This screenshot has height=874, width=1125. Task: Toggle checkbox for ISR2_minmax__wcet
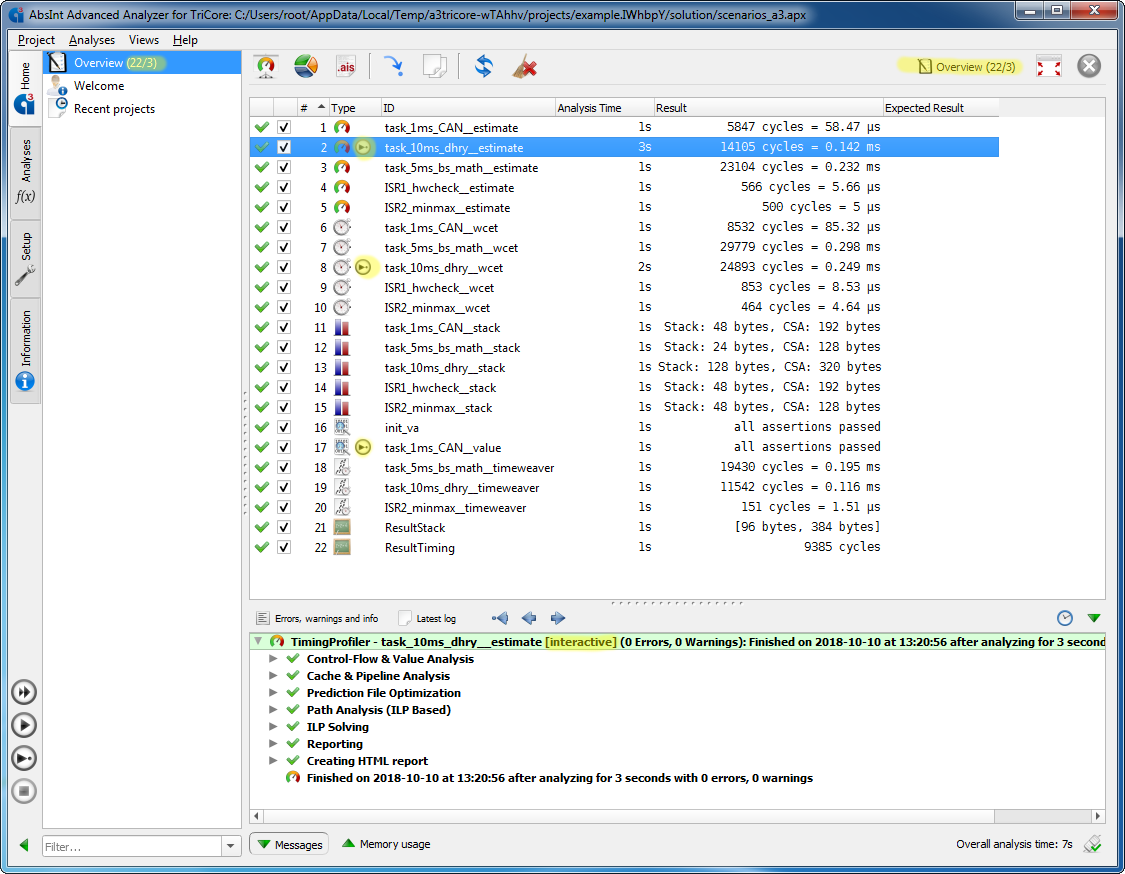coord(284,308)
